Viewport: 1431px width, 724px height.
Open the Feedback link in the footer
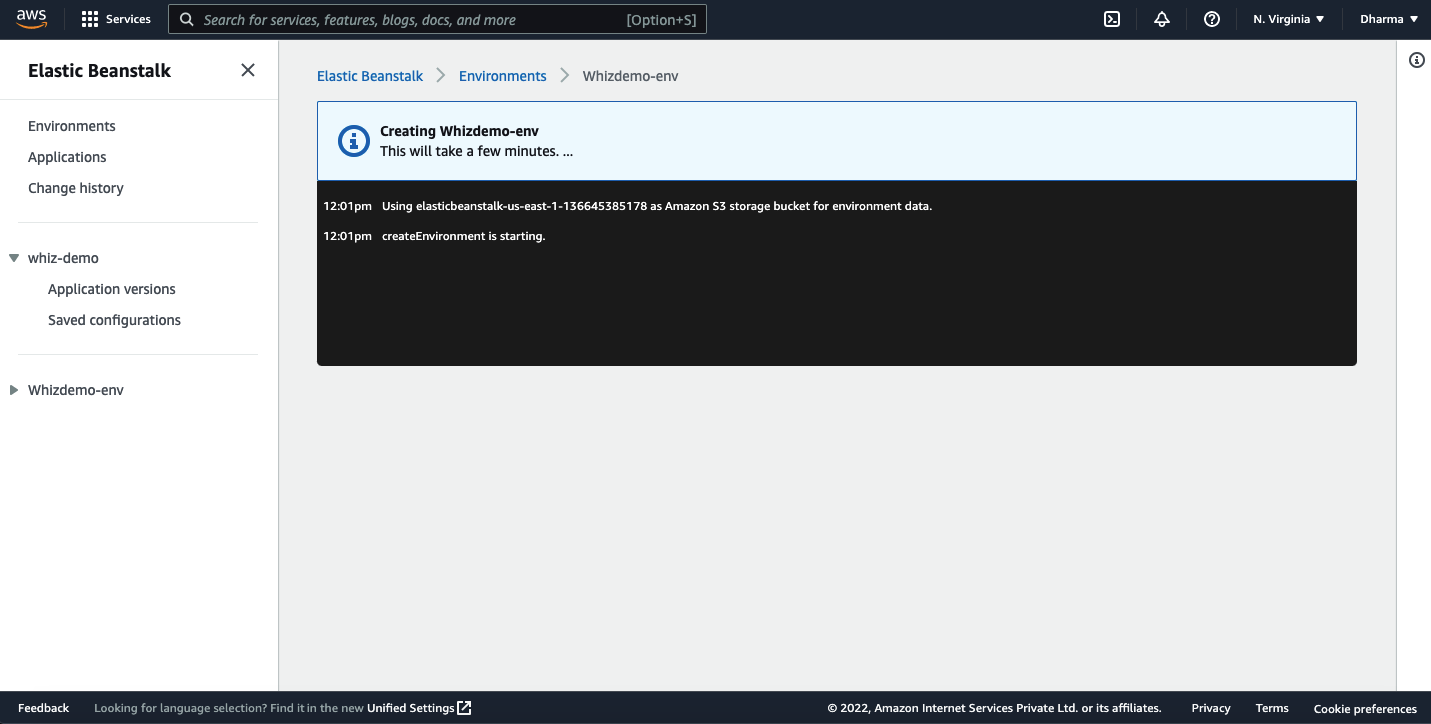[x=44, y=708]
